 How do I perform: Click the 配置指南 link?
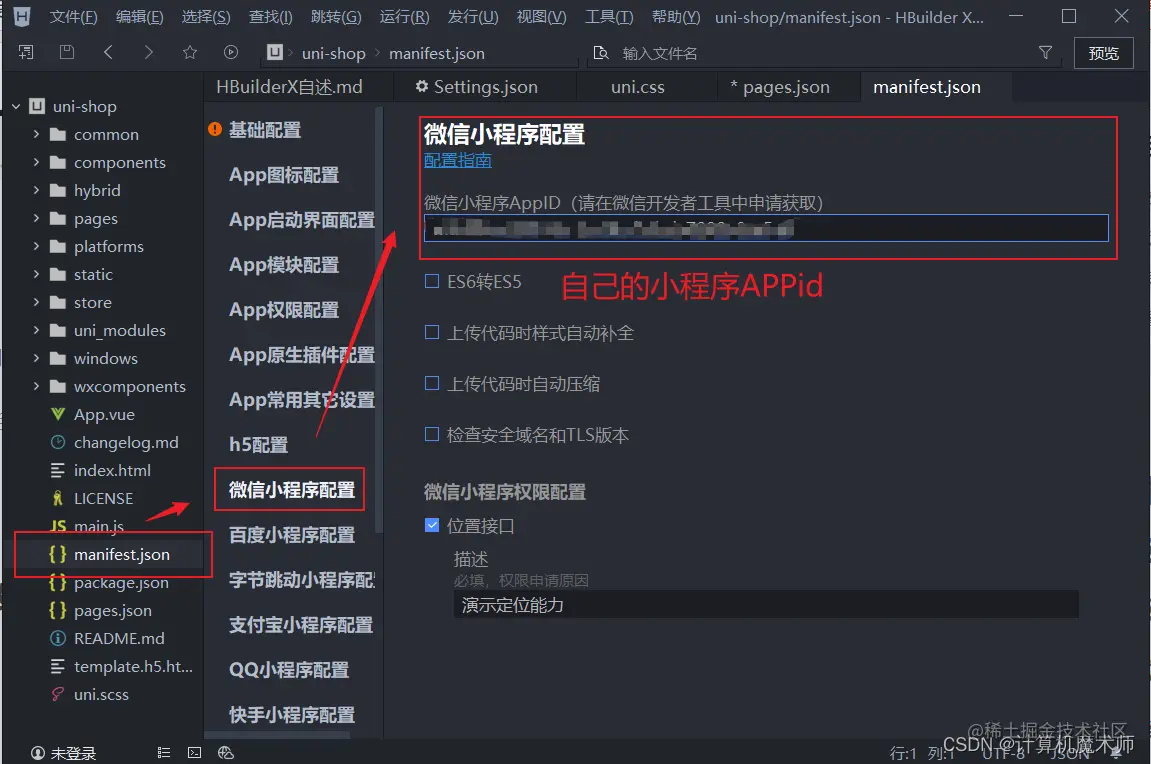point(458,160)
